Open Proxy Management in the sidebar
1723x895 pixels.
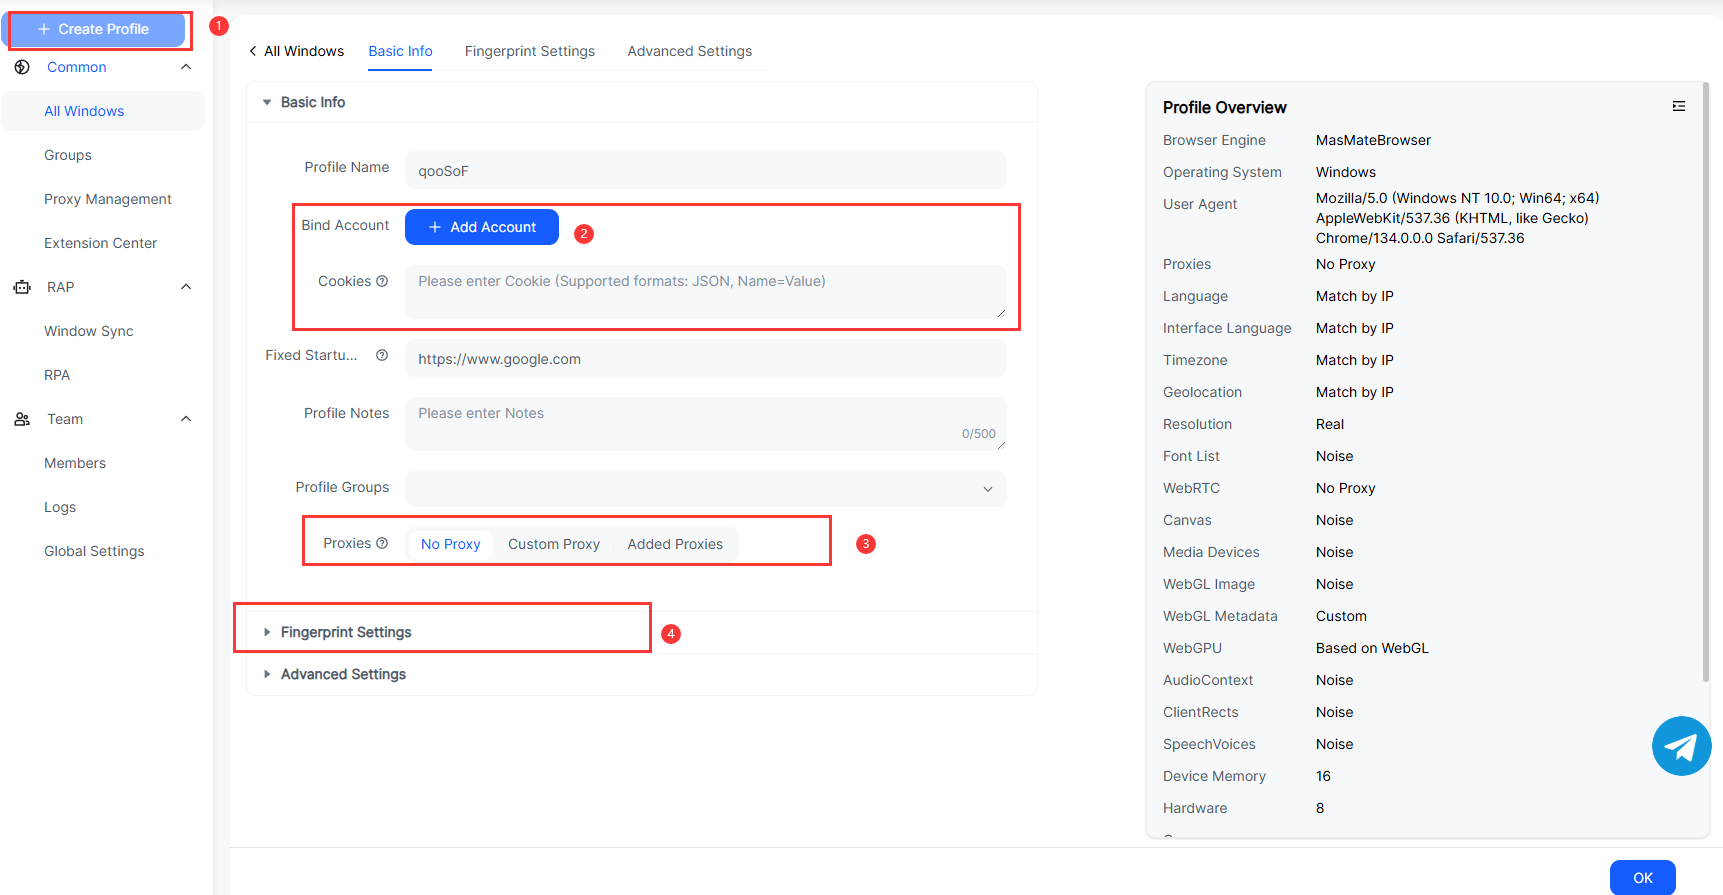107,199
